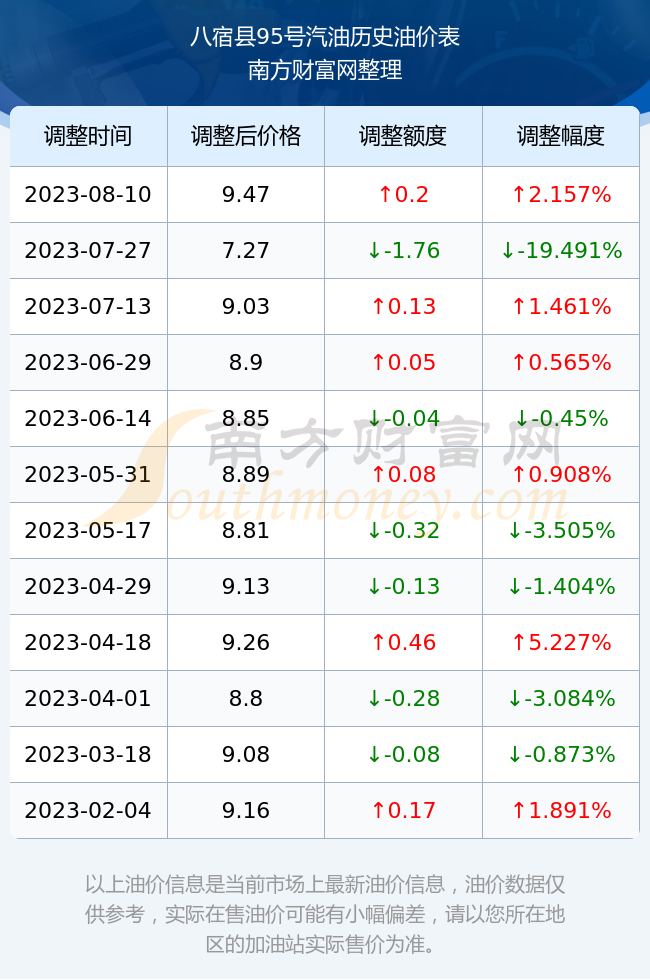Click the red ↑0.565% percentage cell
The width and height of the screenshot is (650, 980).
[x=561, y=362]
